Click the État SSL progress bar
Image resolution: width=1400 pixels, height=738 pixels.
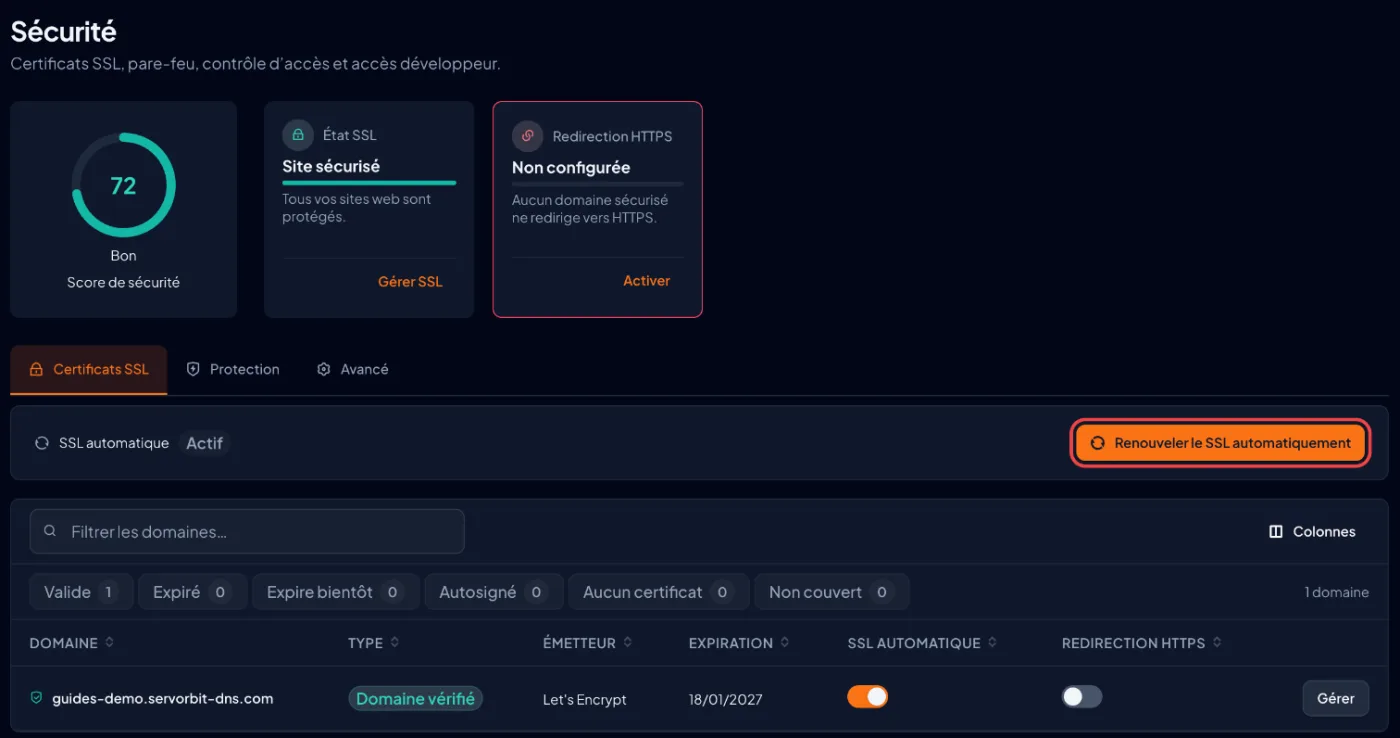coord(369,183)
